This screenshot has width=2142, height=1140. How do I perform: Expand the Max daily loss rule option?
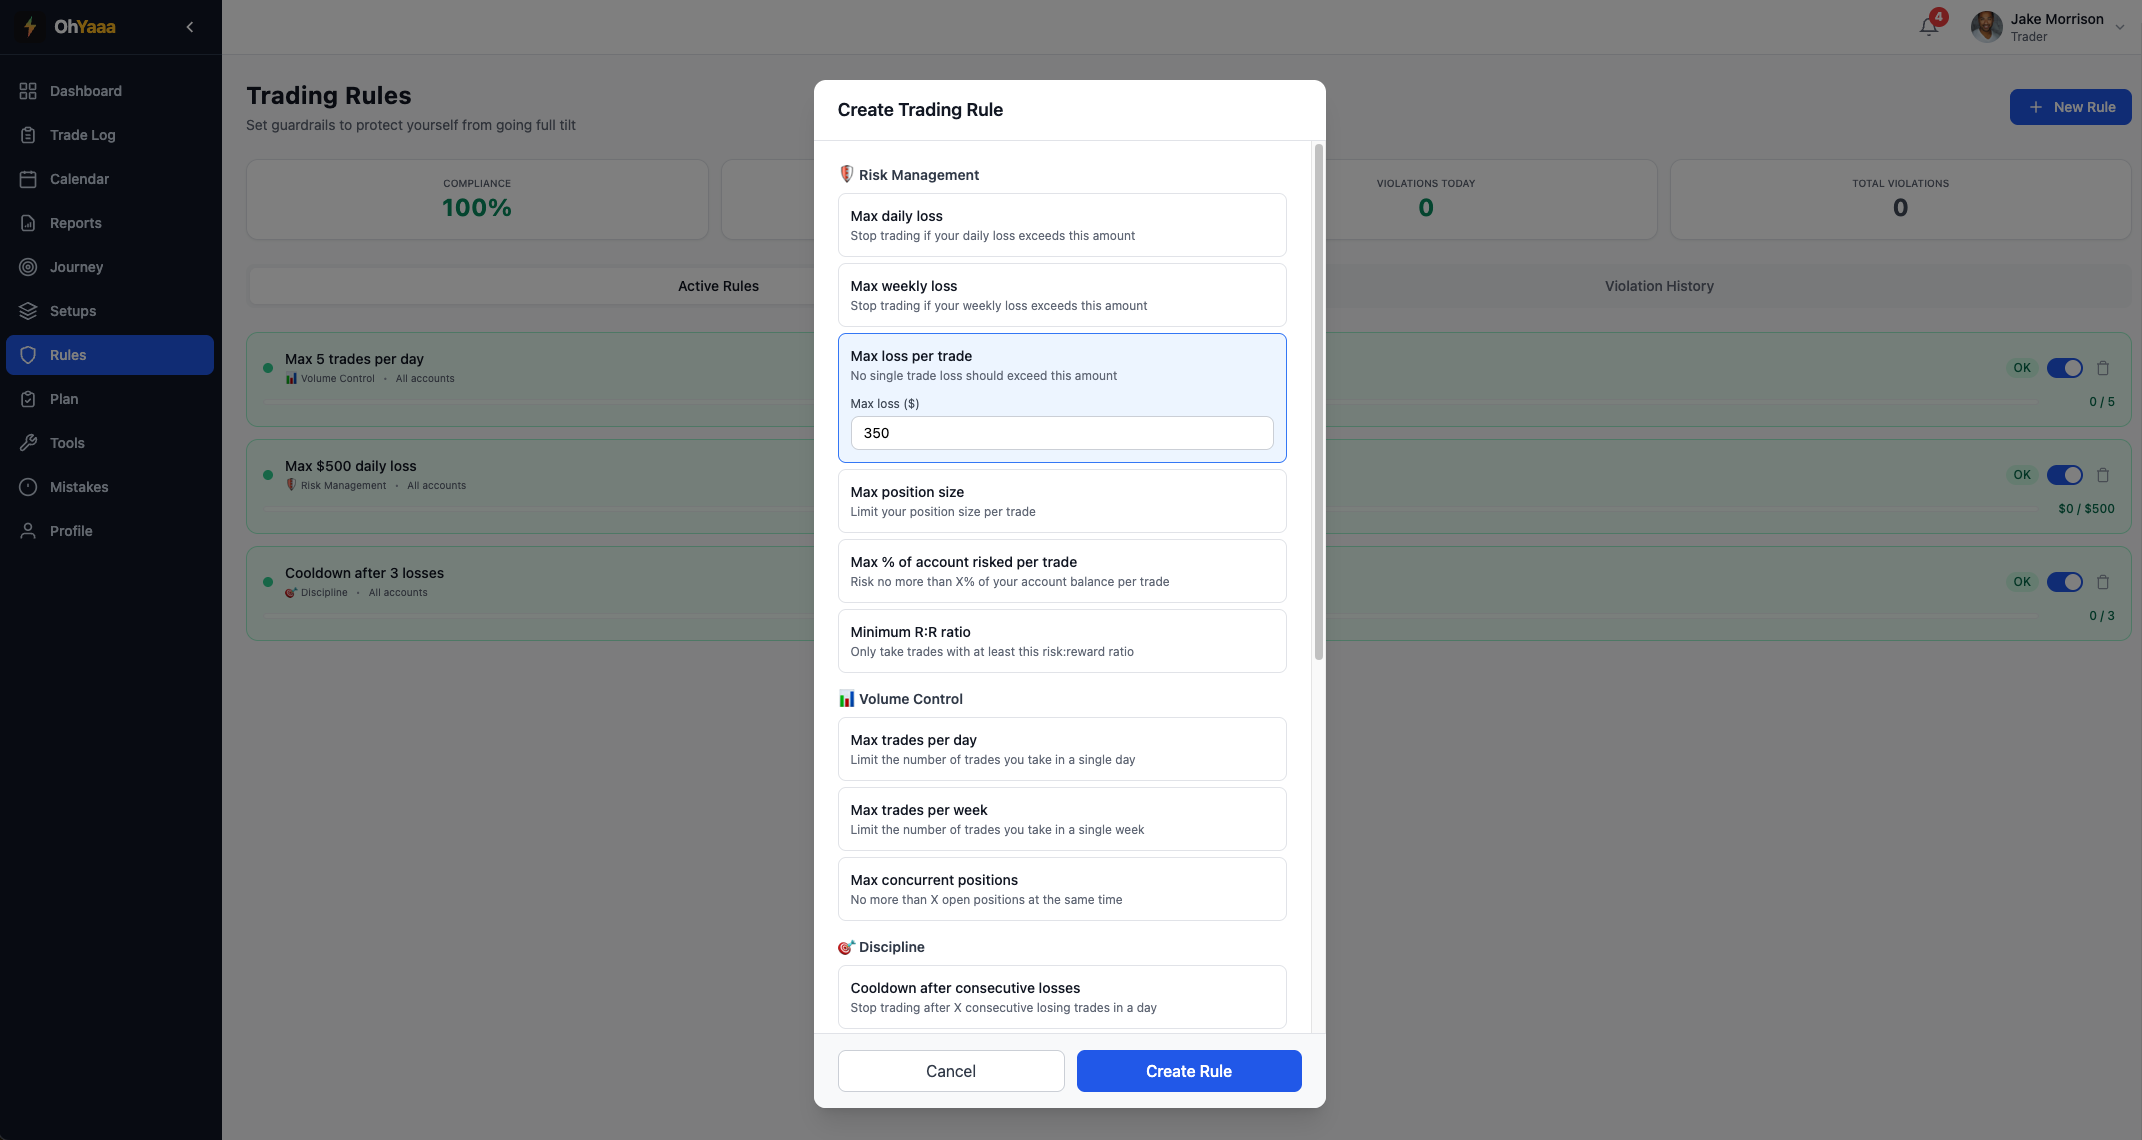click(x=1061, y=225)
